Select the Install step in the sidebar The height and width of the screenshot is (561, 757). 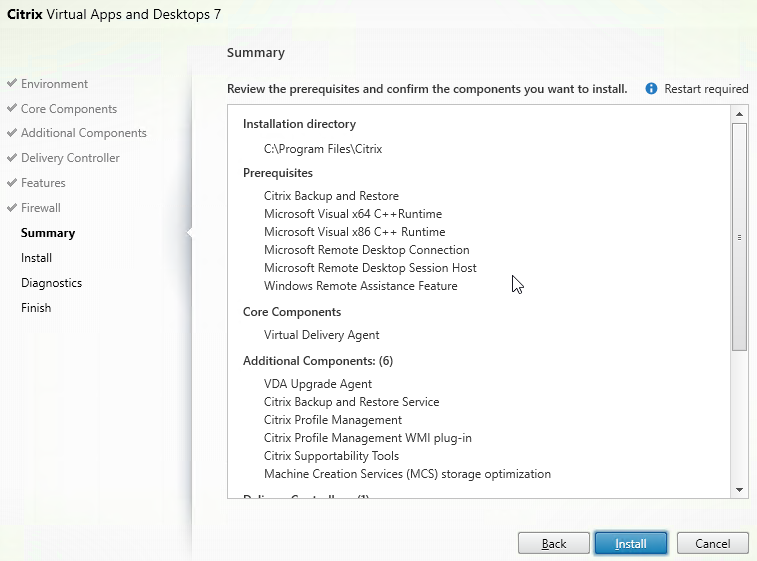click(x=36, y=258)
